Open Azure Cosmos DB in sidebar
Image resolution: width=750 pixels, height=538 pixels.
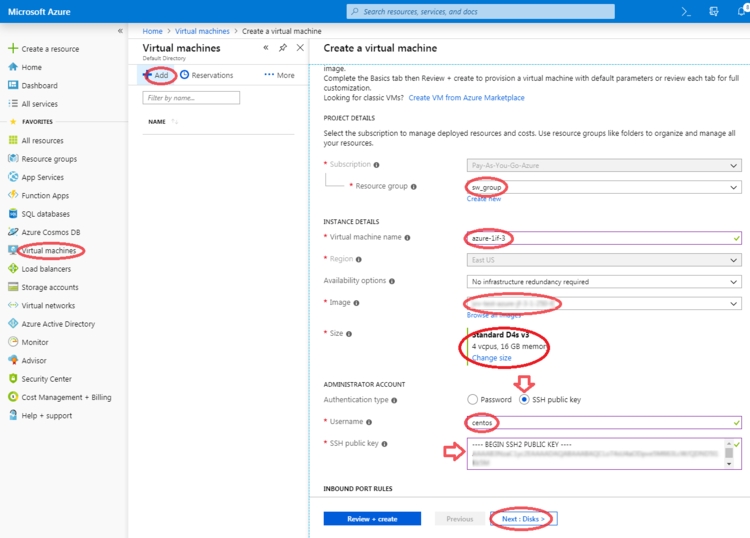(50, 232)
